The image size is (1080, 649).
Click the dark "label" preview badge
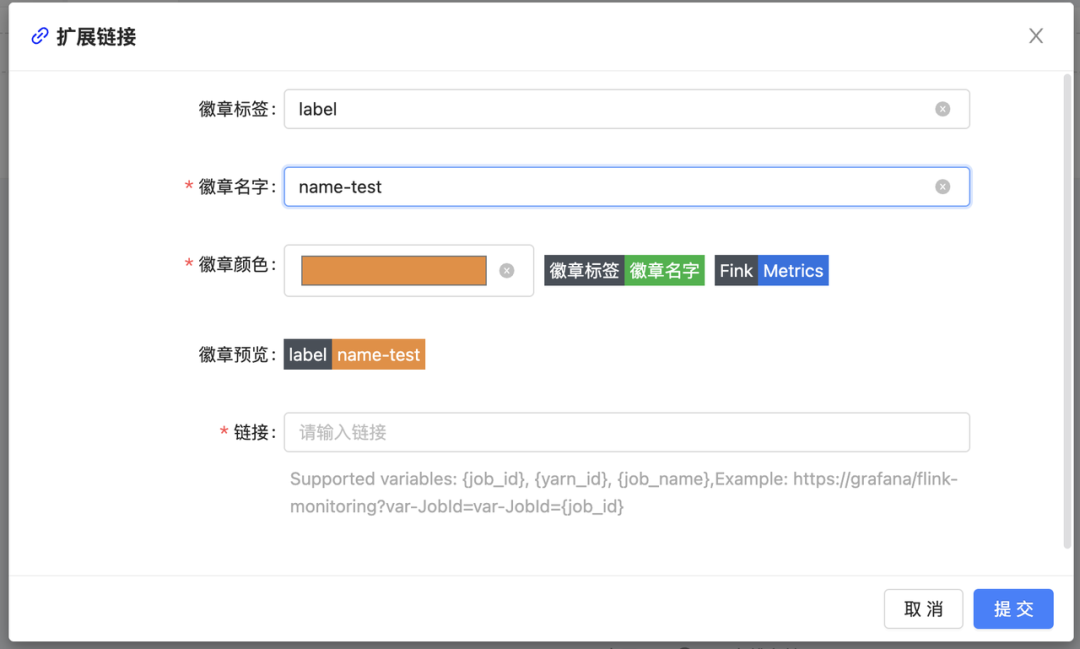pos(308,355)
